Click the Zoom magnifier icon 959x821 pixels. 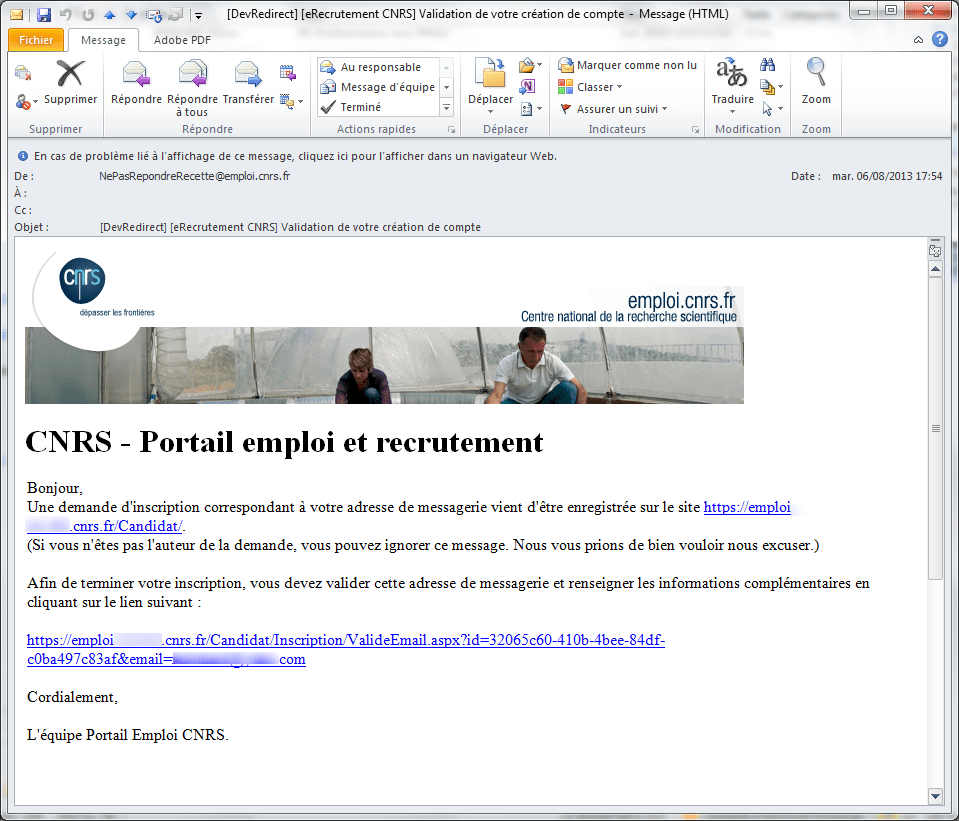coord(816,82)
